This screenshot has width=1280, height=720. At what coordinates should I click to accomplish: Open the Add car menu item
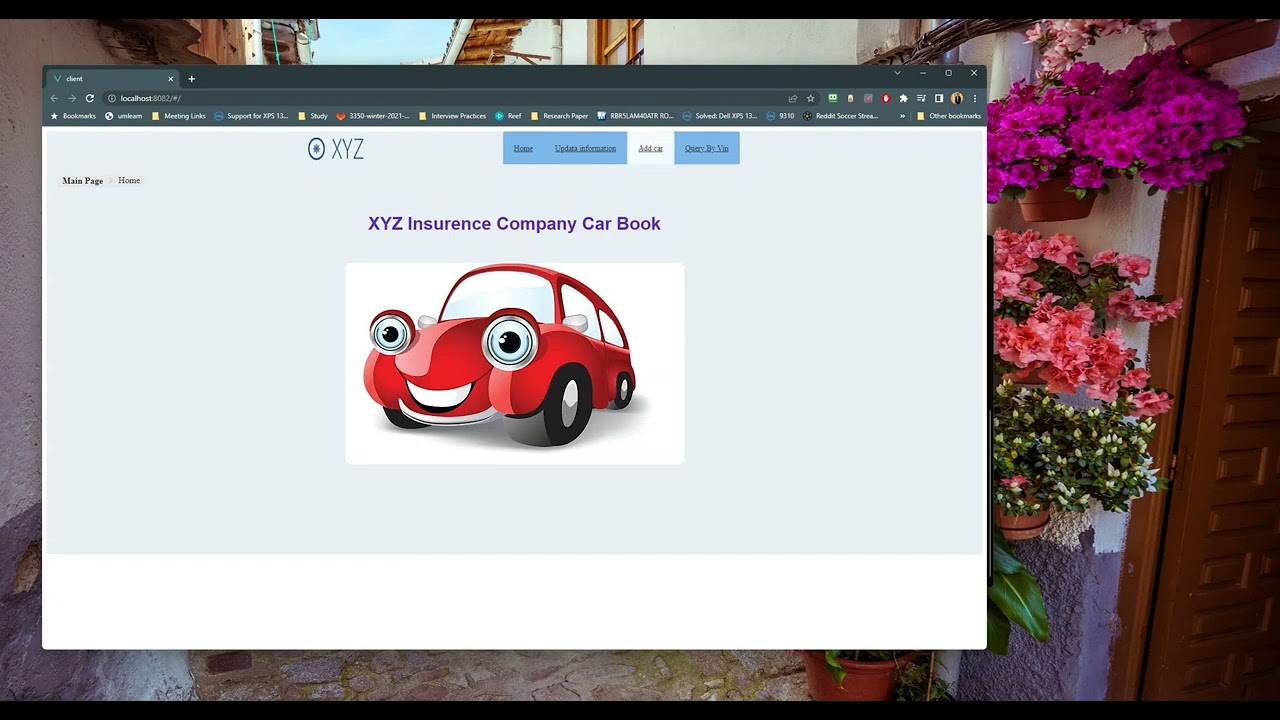(650, 148)
